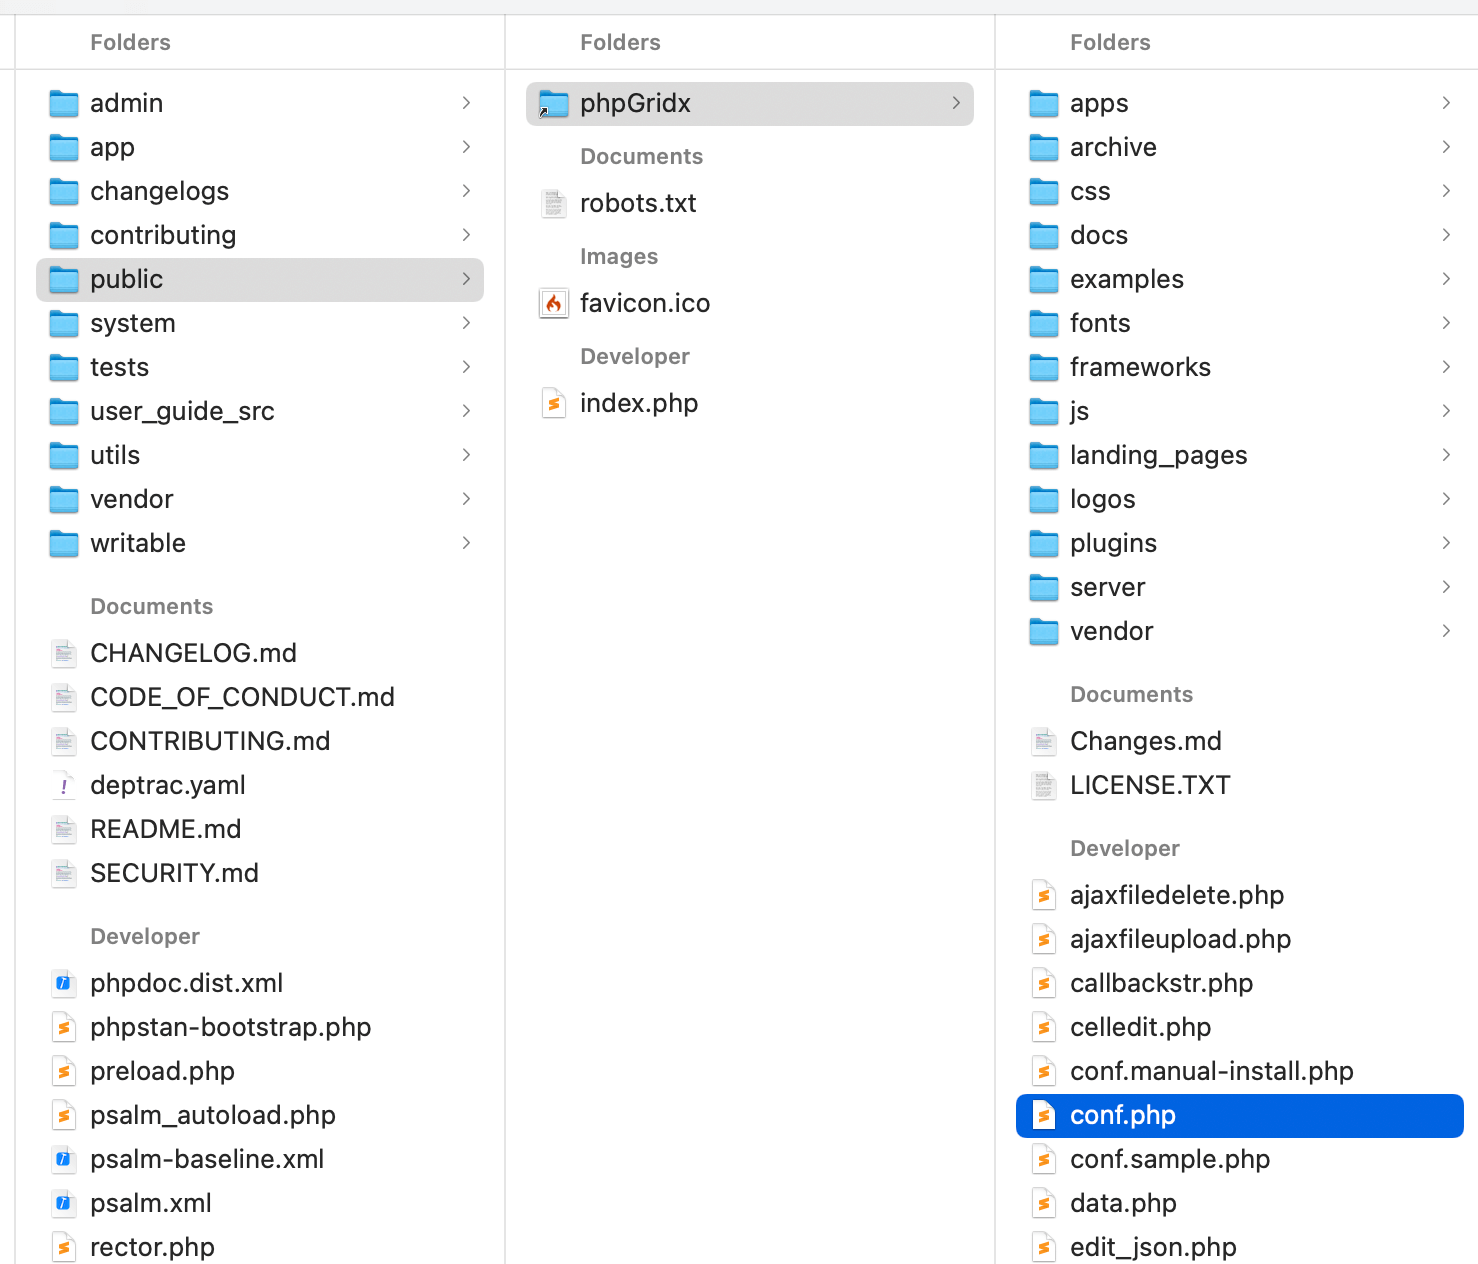Click the frameworks folder icon
1478x1264 pixels.
click(x=1044, y=367)
